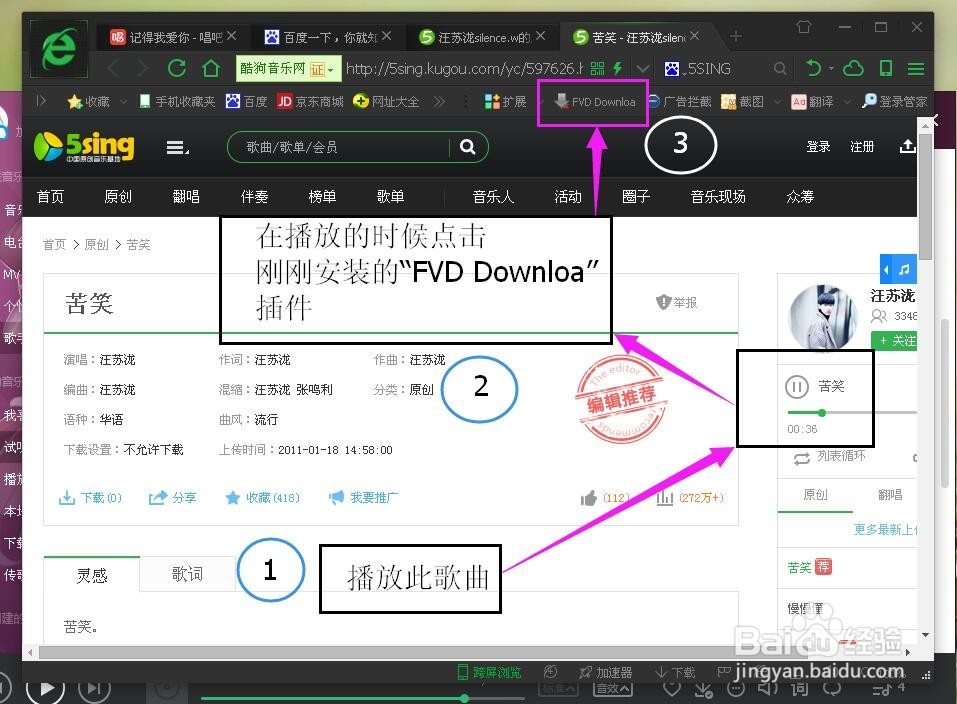Open the mobile phone icon in toolbar
The image size is (957, 704).
coord(886,68)
